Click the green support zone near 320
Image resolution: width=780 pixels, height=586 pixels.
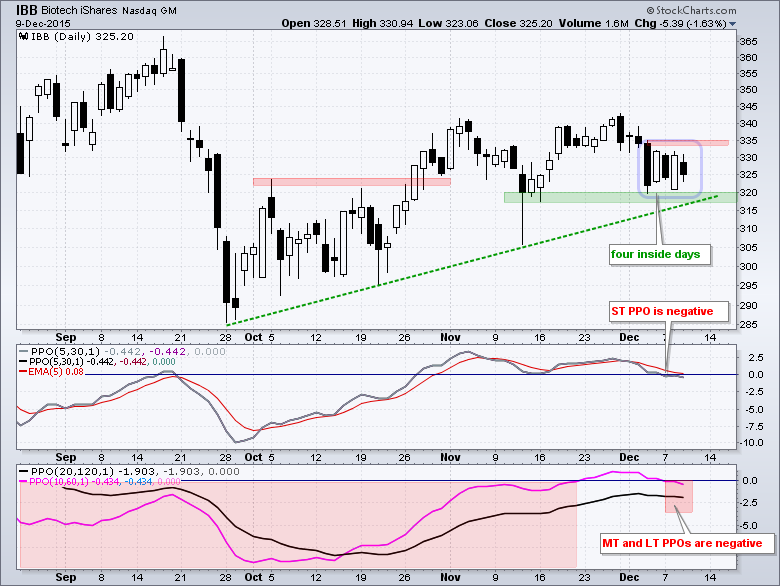[x=620, y=197]
